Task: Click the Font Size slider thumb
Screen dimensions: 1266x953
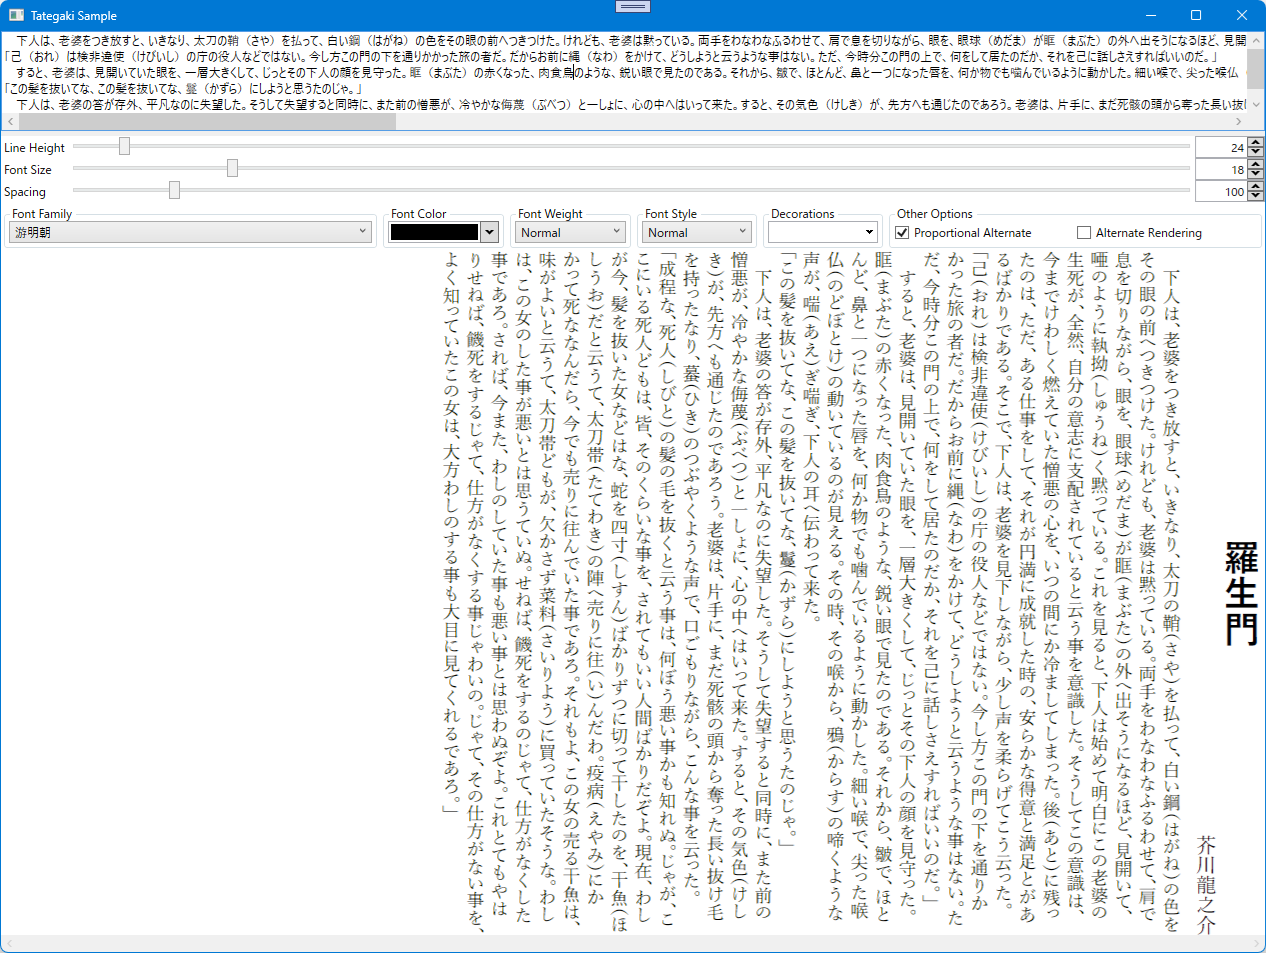Action: click(232, 168)
